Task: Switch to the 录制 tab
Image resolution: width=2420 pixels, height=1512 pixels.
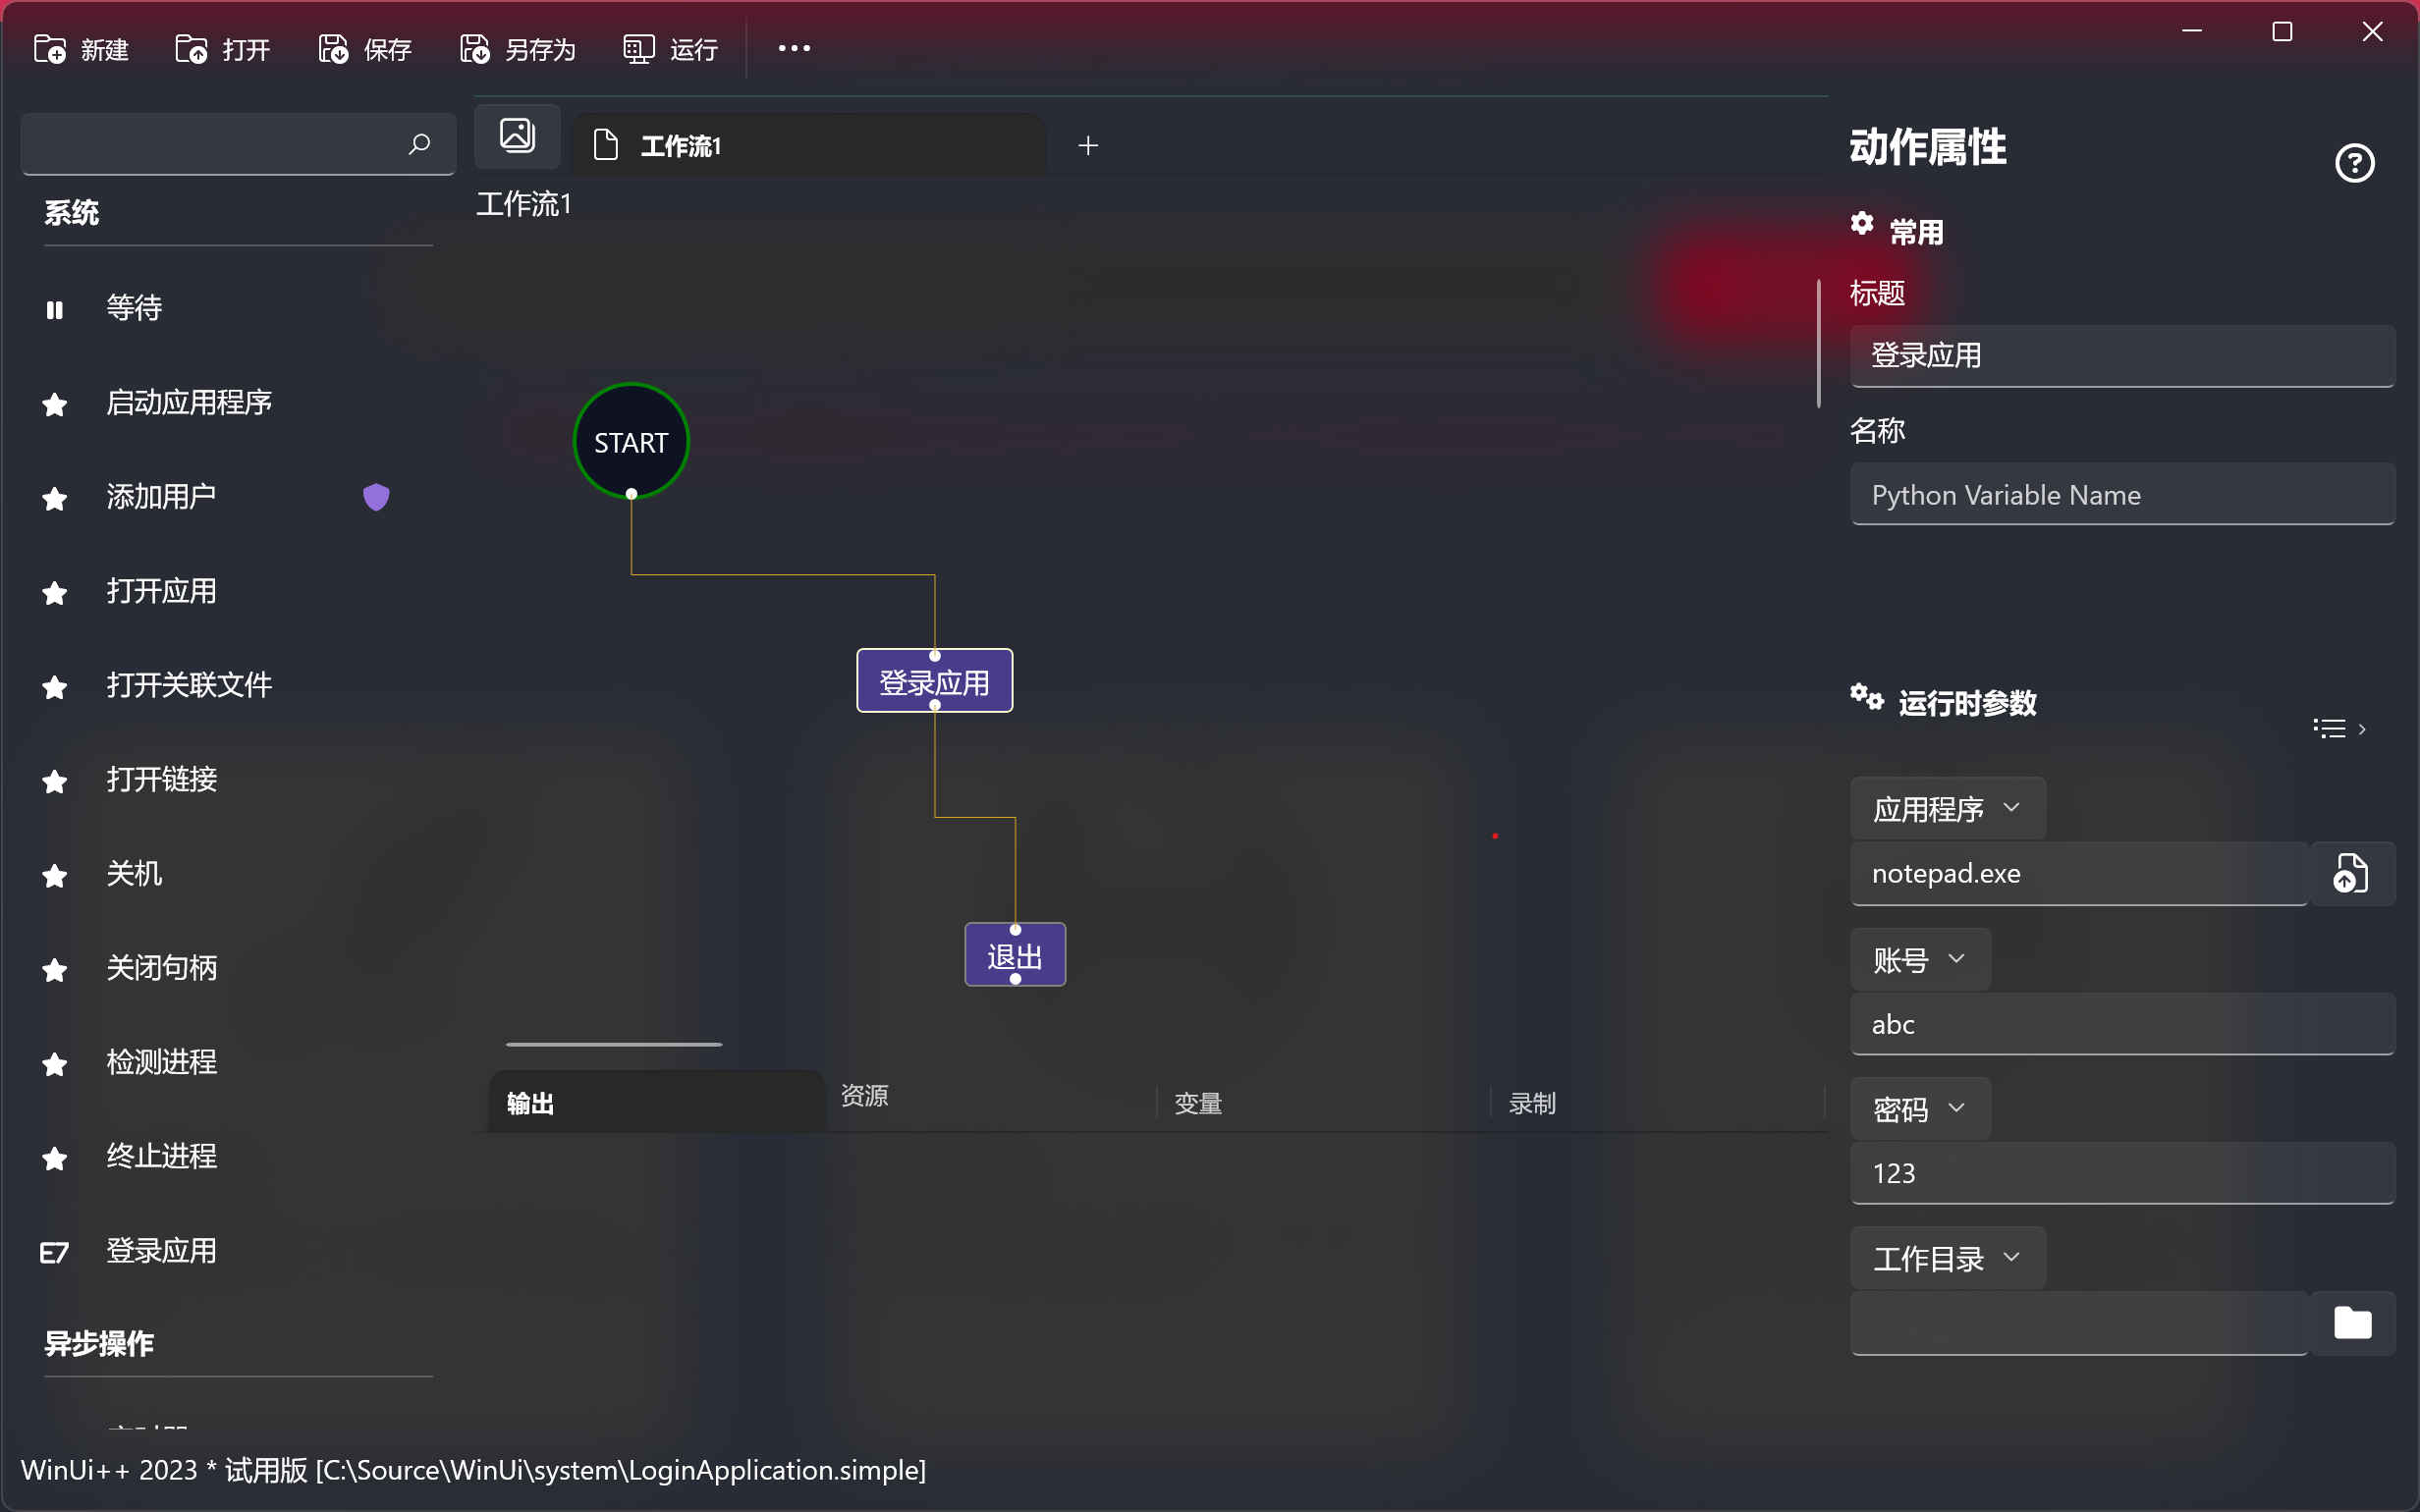Action: pos(1532,1103)
